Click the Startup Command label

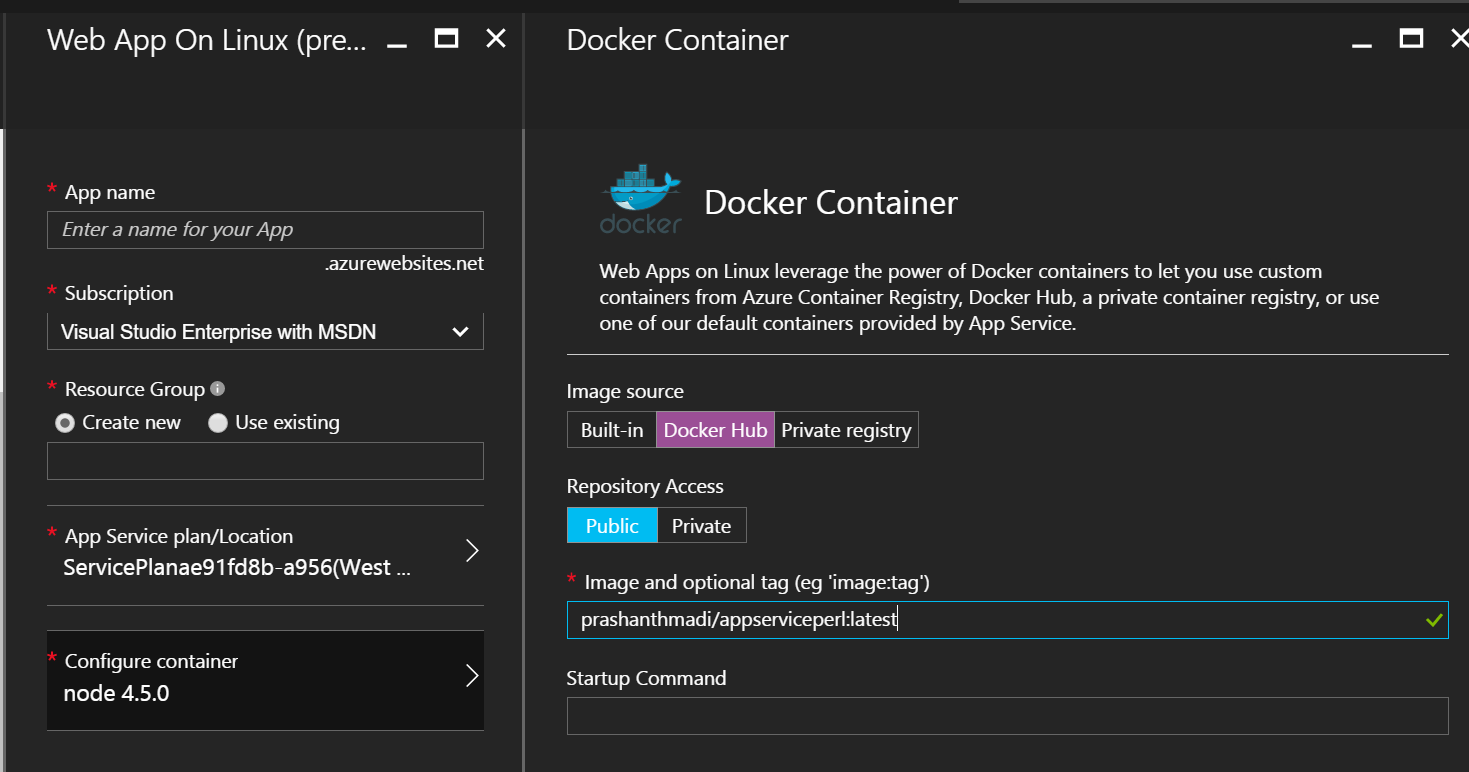point(646,678)
